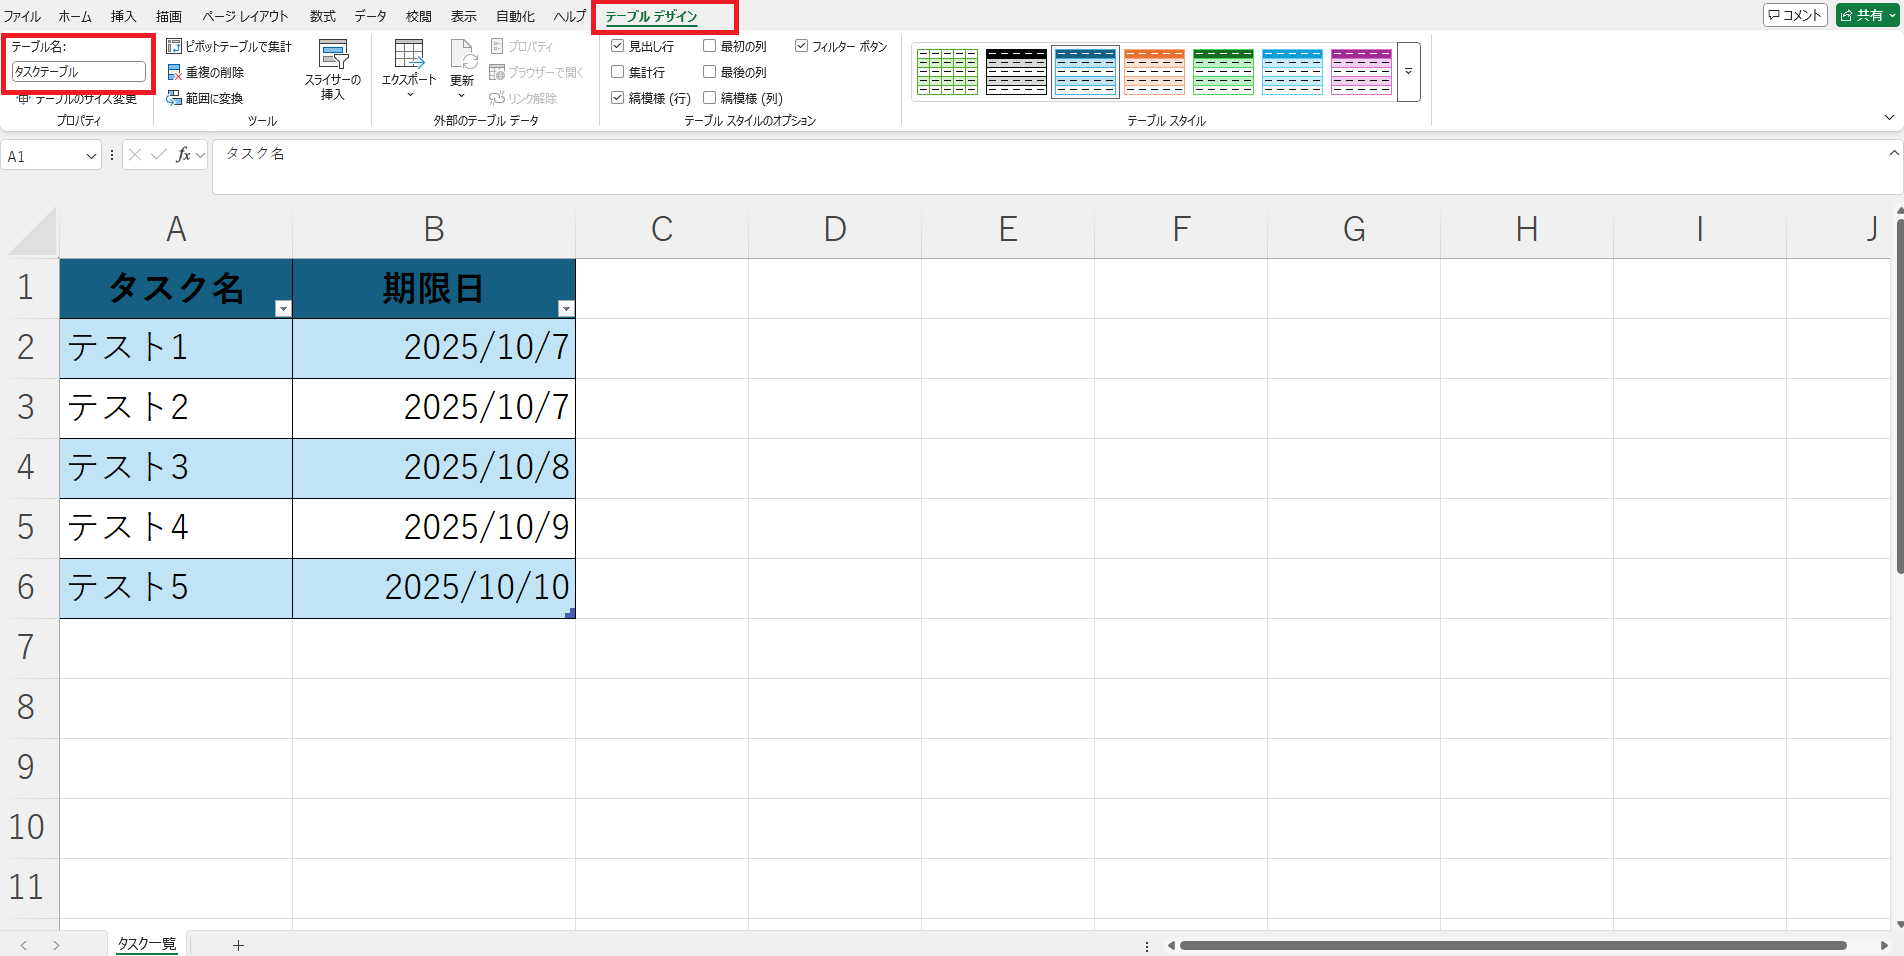Click the insert function fx icon

tap(183, 155)
